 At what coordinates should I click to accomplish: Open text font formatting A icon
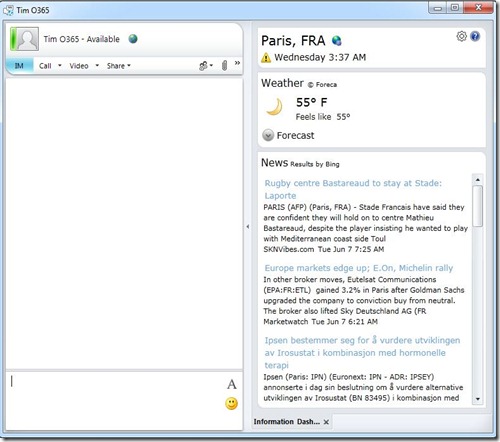232,384
